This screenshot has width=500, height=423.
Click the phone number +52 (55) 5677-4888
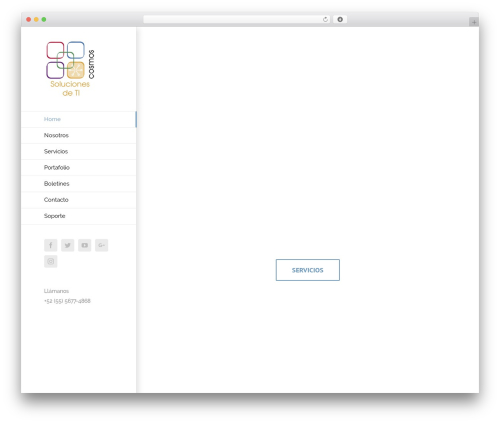[67, 301]
